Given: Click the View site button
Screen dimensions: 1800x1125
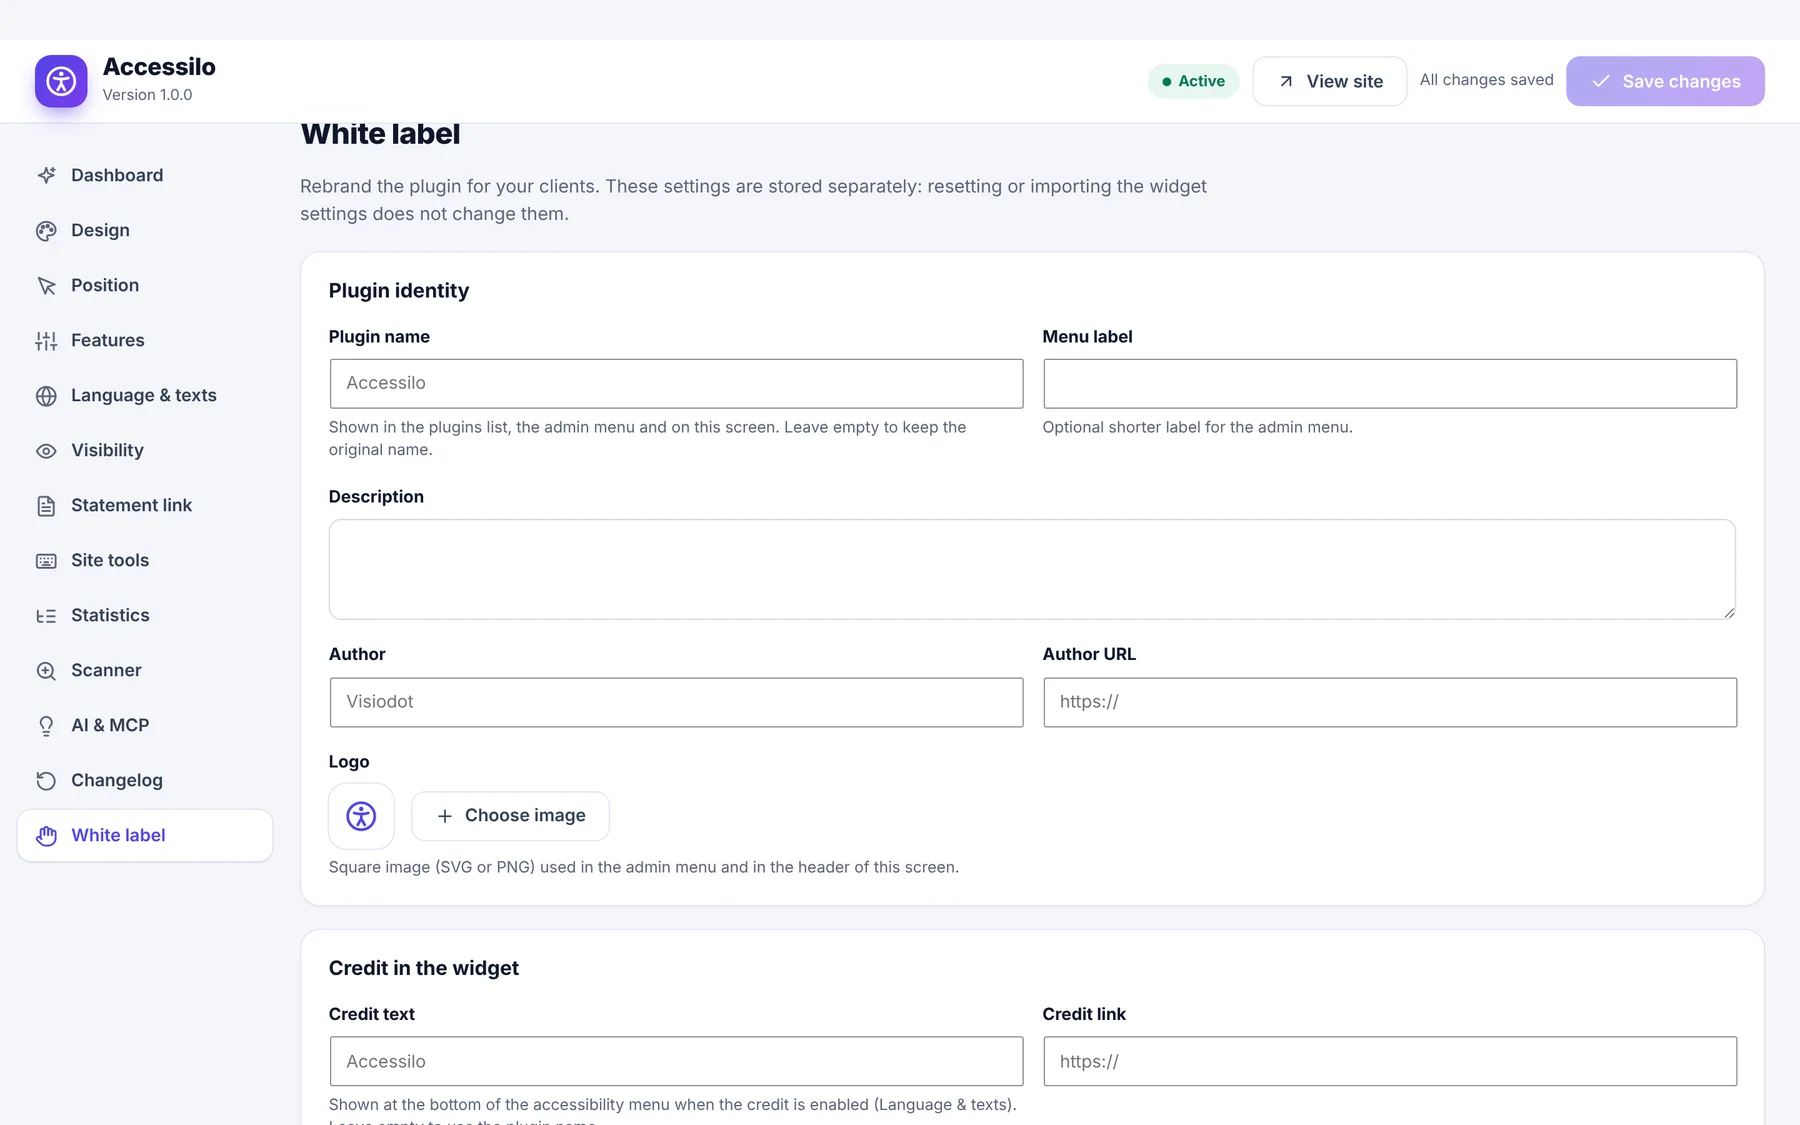Looking at the screenshot, I should tap(1329, 81).
